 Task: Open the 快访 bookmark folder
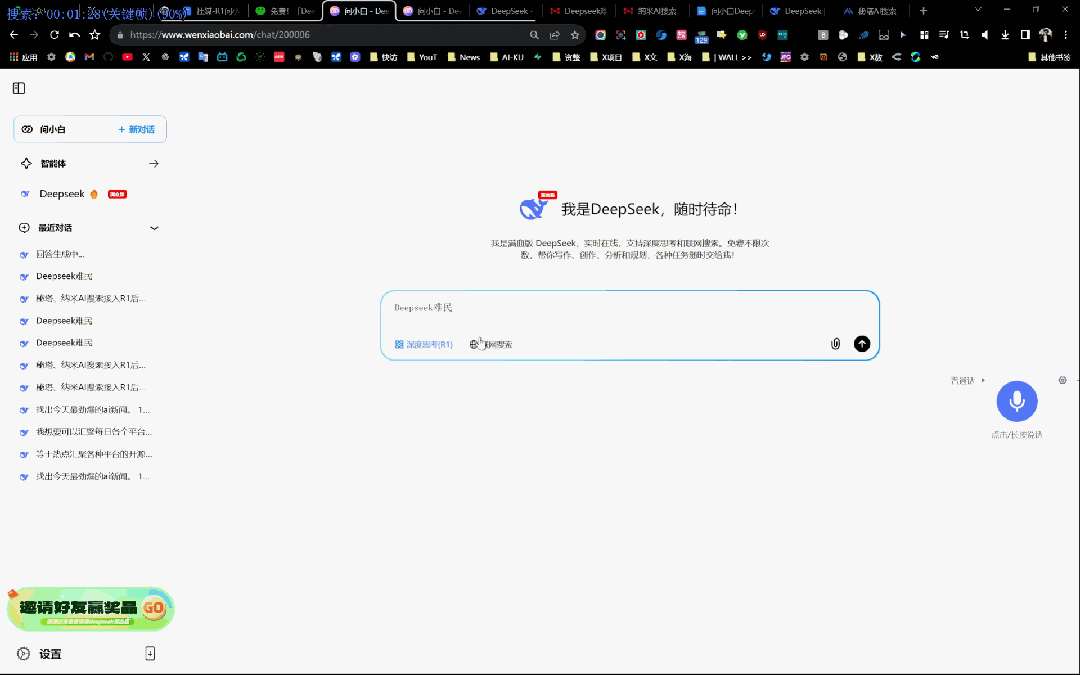tap(384, 57)
